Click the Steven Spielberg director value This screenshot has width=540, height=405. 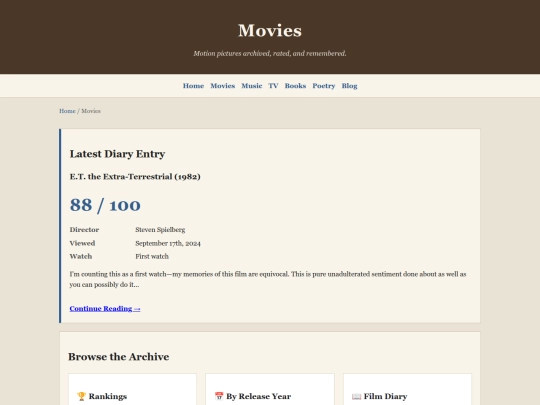tap(160, 230)
